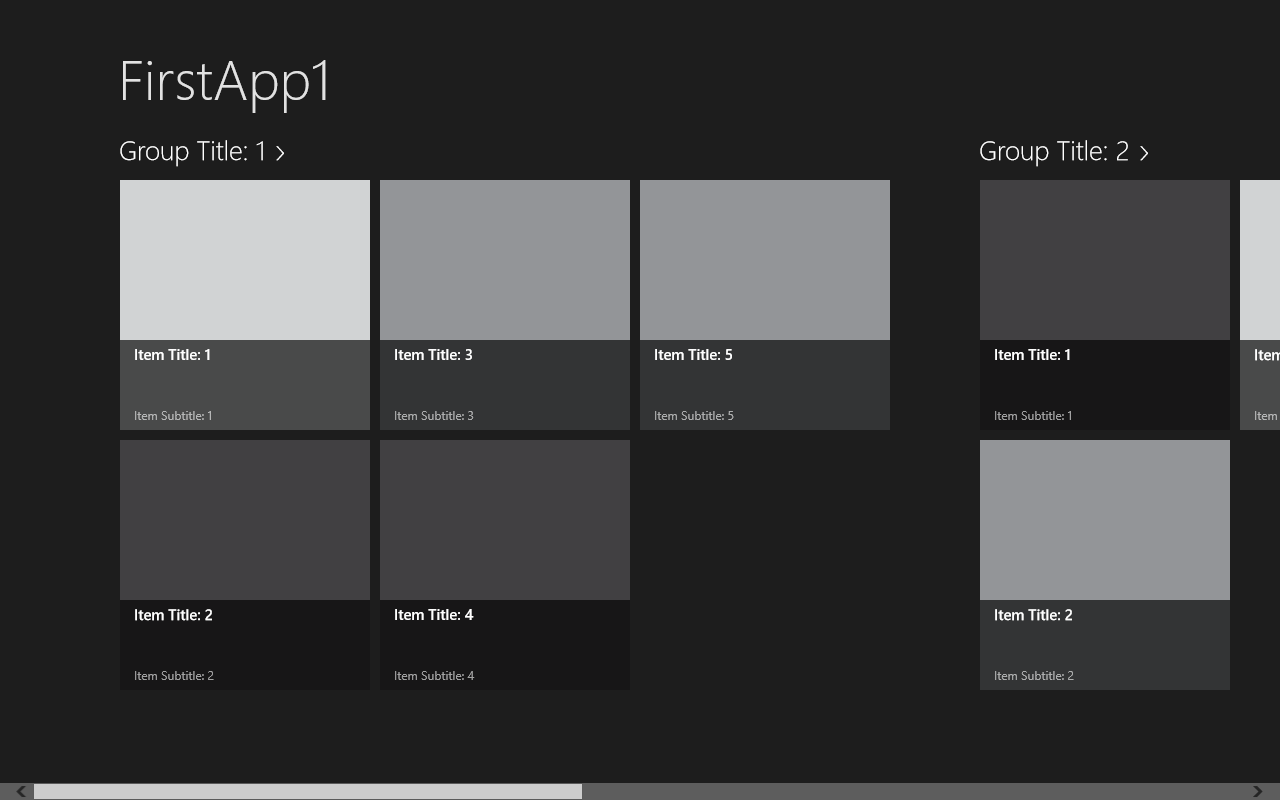Click the 'Item Subtitle: 4' text
Screen dimensions: 1280x800
point(434,676)
